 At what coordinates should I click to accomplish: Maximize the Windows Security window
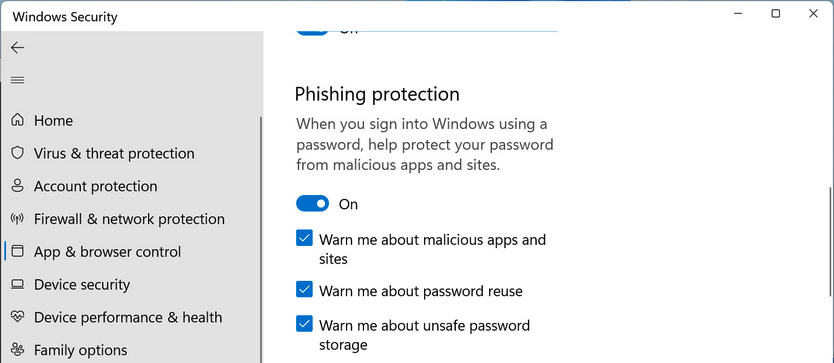[776, 14]
